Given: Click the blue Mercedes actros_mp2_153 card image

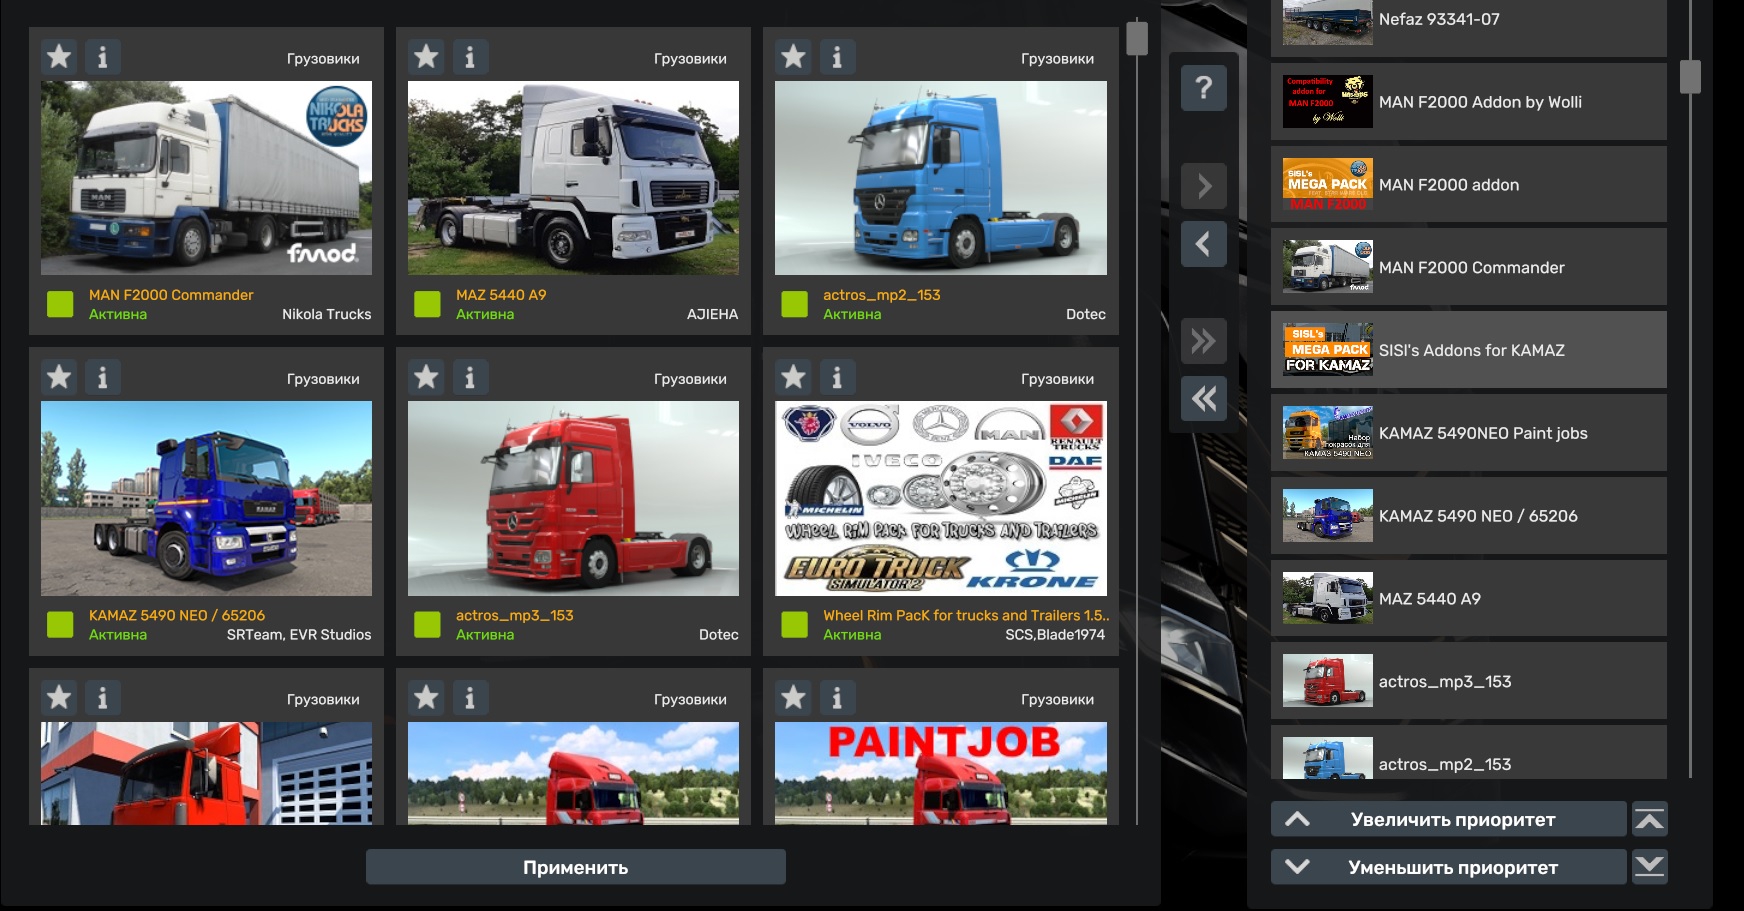Looking at the screenshot, I should [941, 178].
